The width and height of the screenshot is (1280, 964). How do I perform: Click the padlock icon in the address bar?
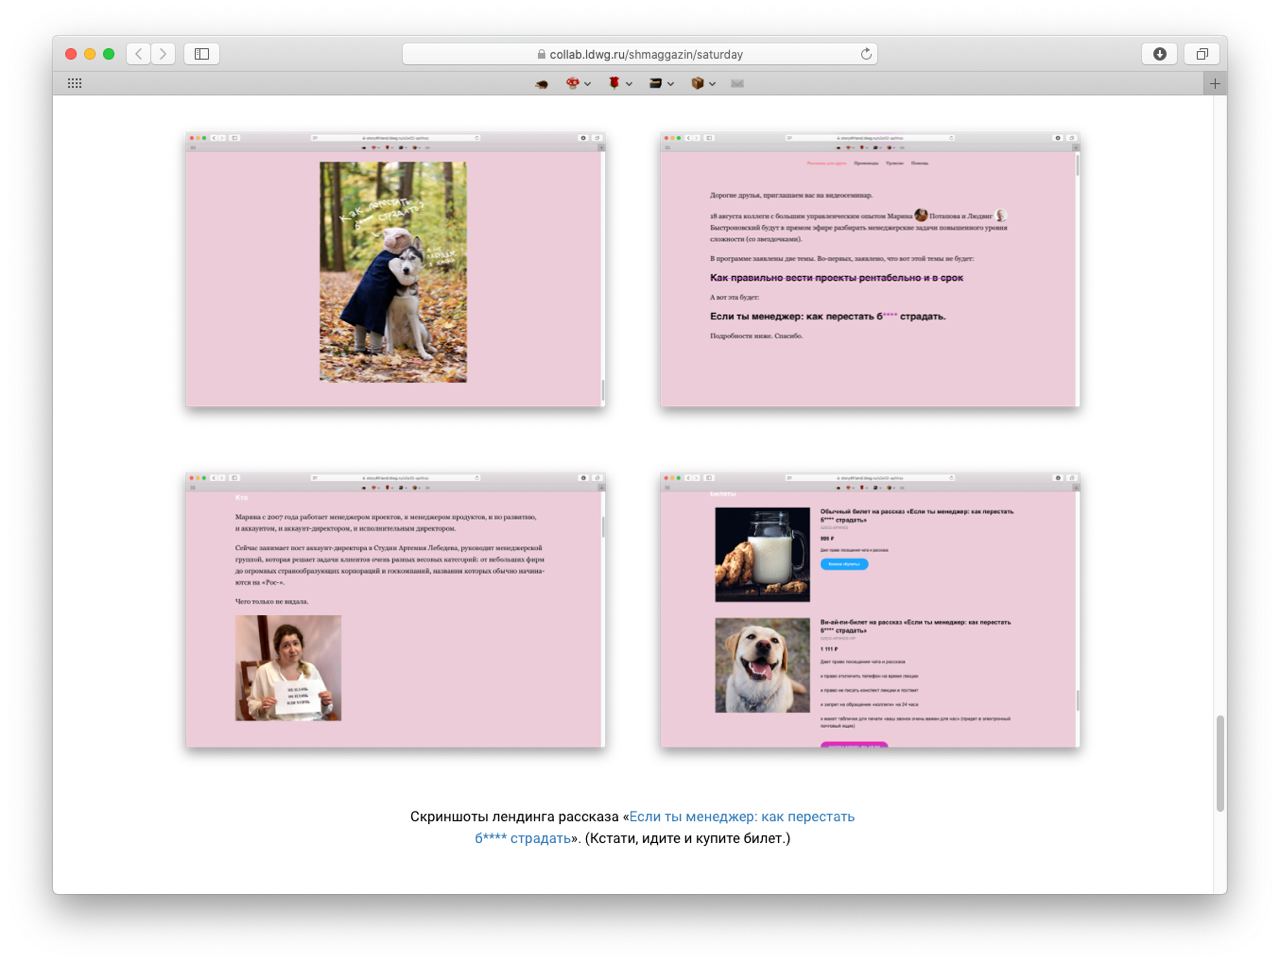pyautogui.click(x=541, y=54)
